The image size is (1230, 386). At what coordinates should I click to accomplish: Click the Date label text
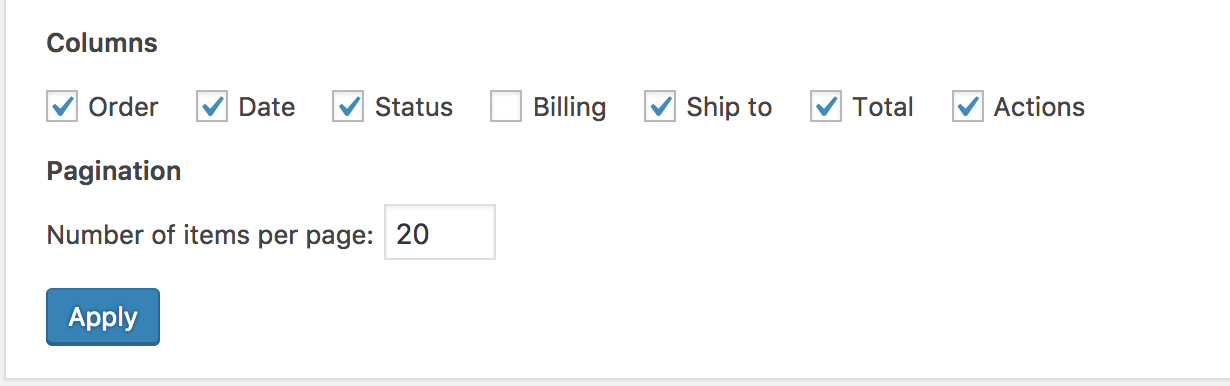point(266,107)
